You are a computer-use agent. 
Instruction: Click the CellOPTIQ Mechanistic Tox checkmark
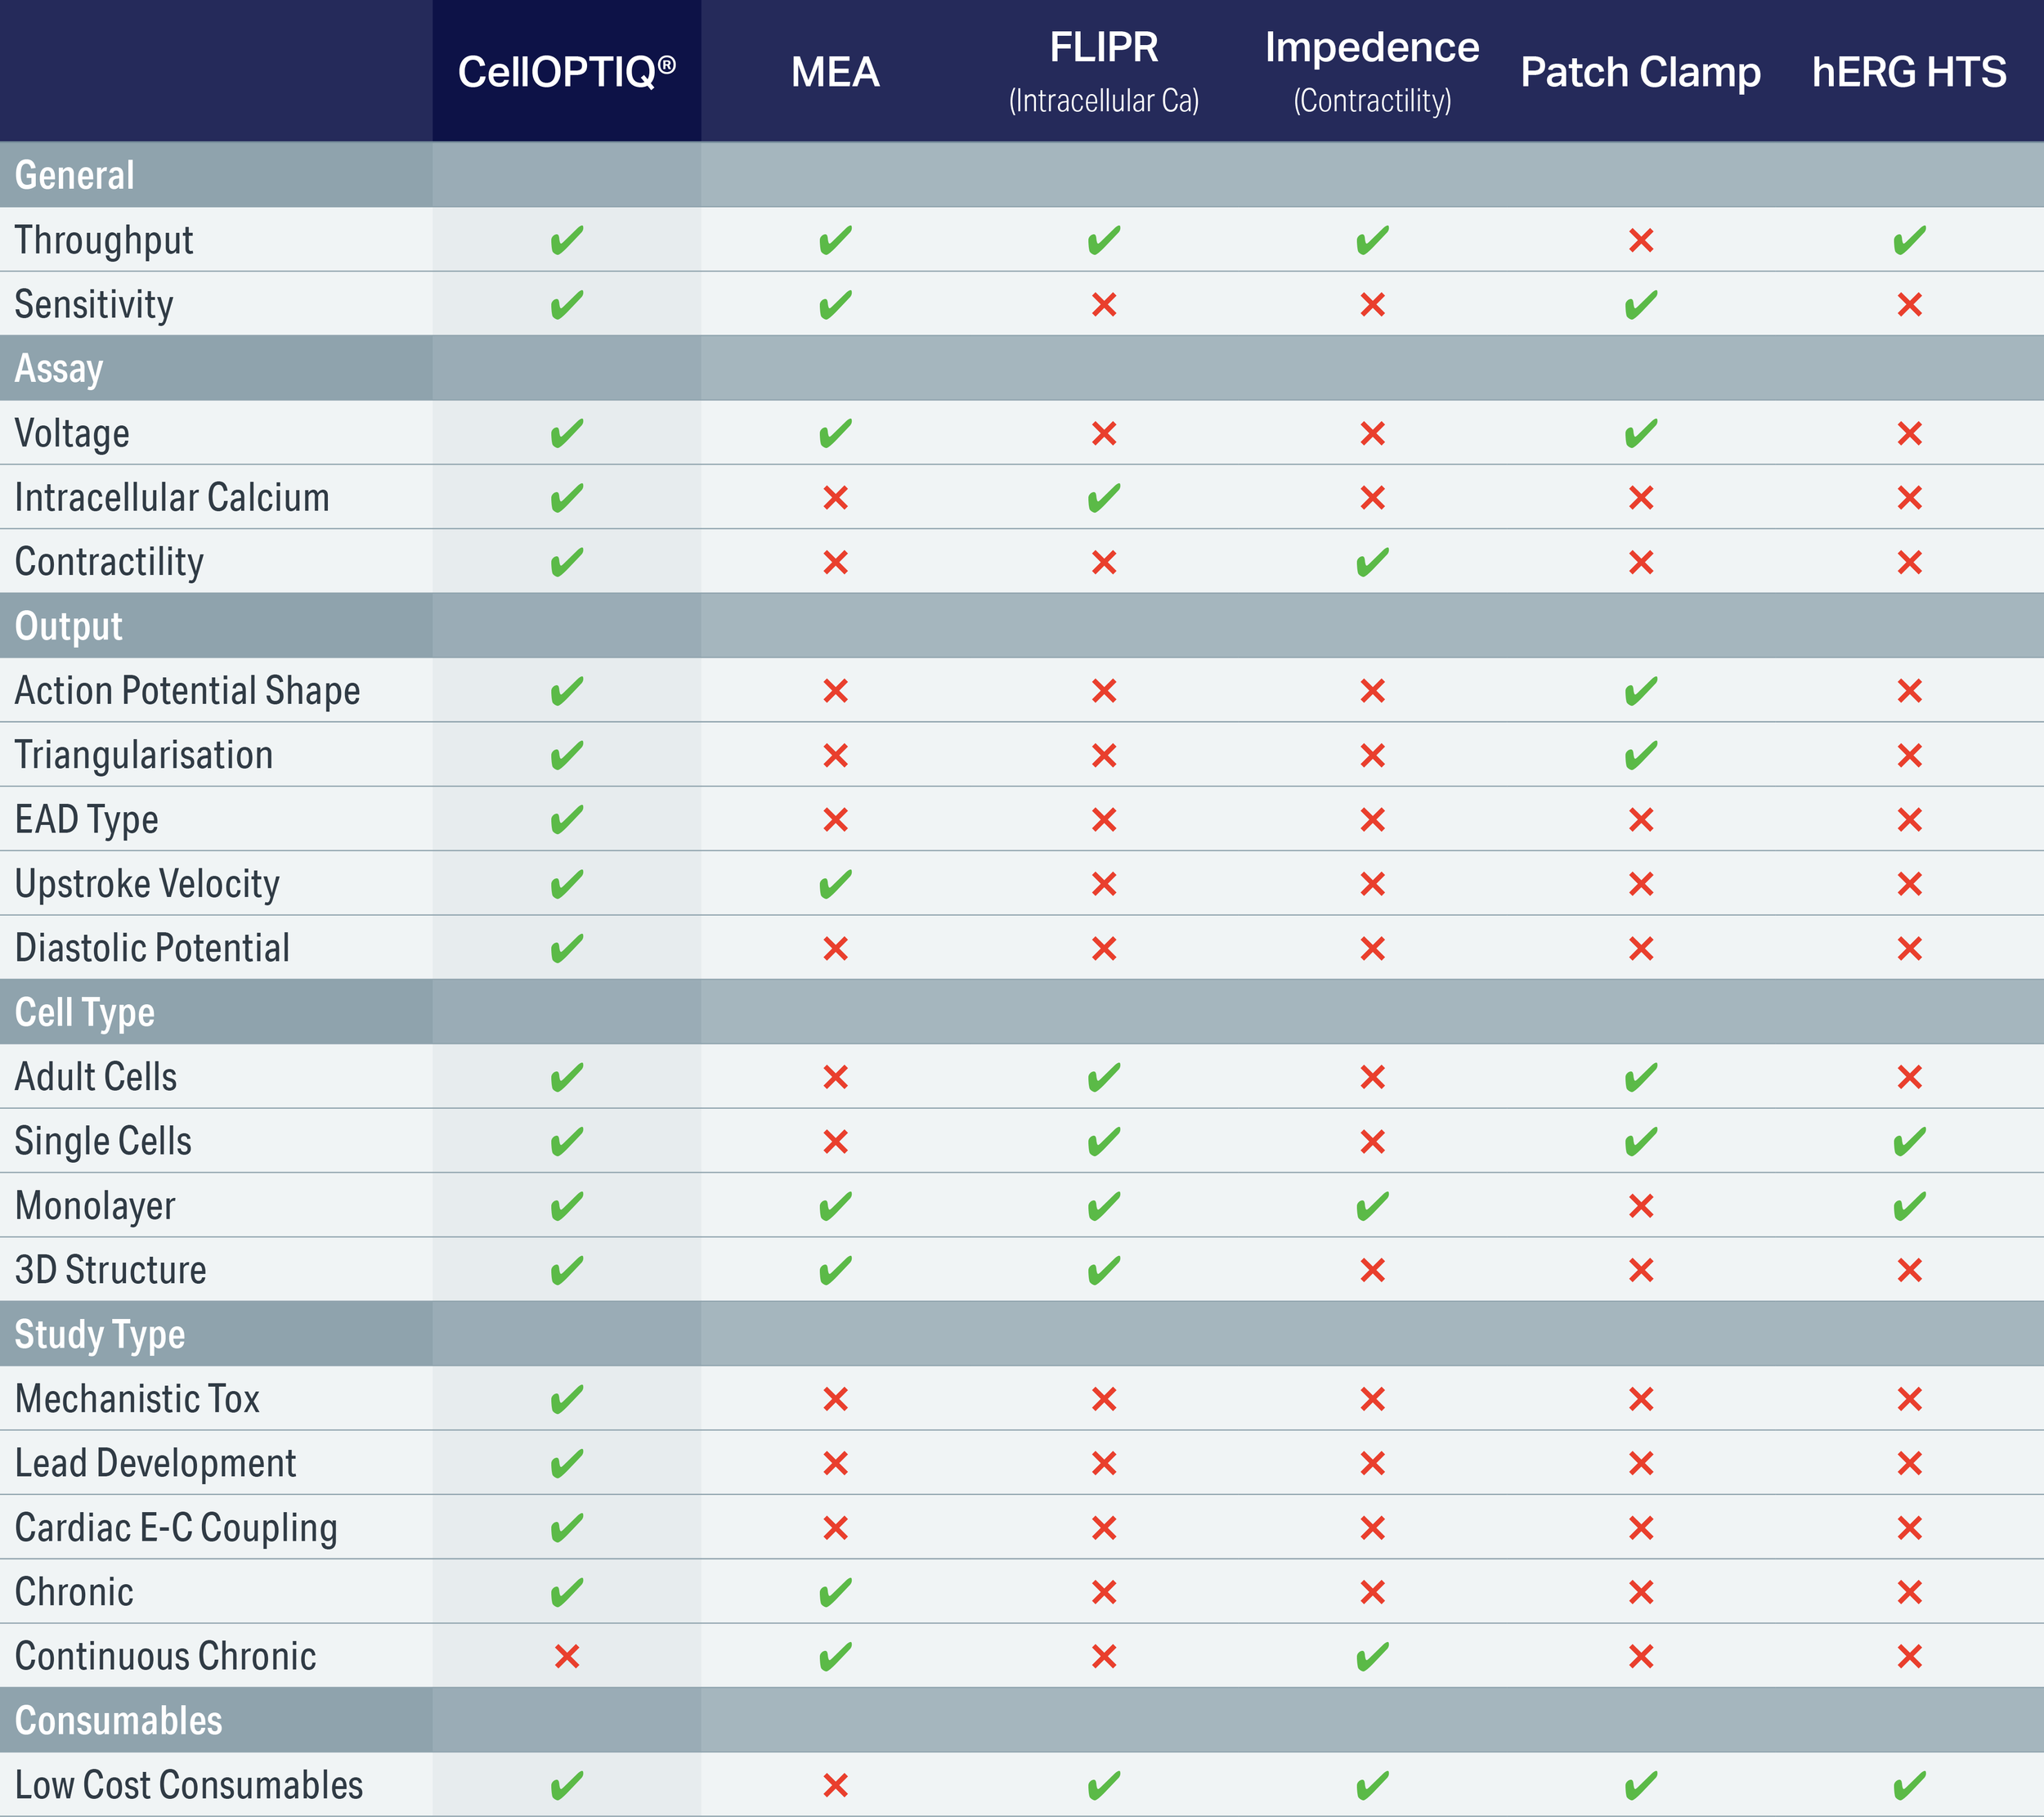click(x=567, y=1399)
